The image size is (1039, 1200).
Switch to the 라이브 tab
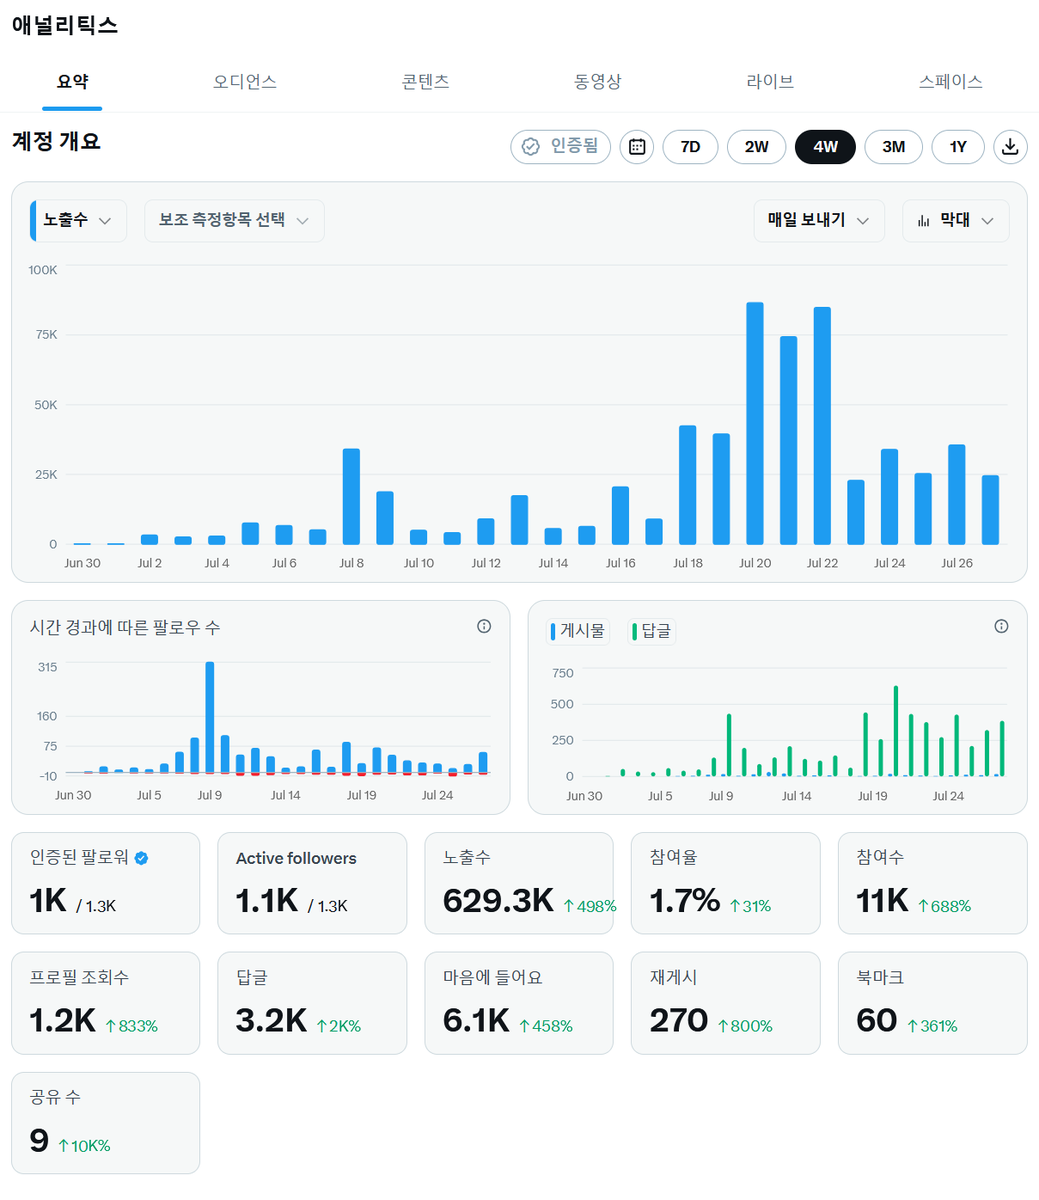coord(770,82)
